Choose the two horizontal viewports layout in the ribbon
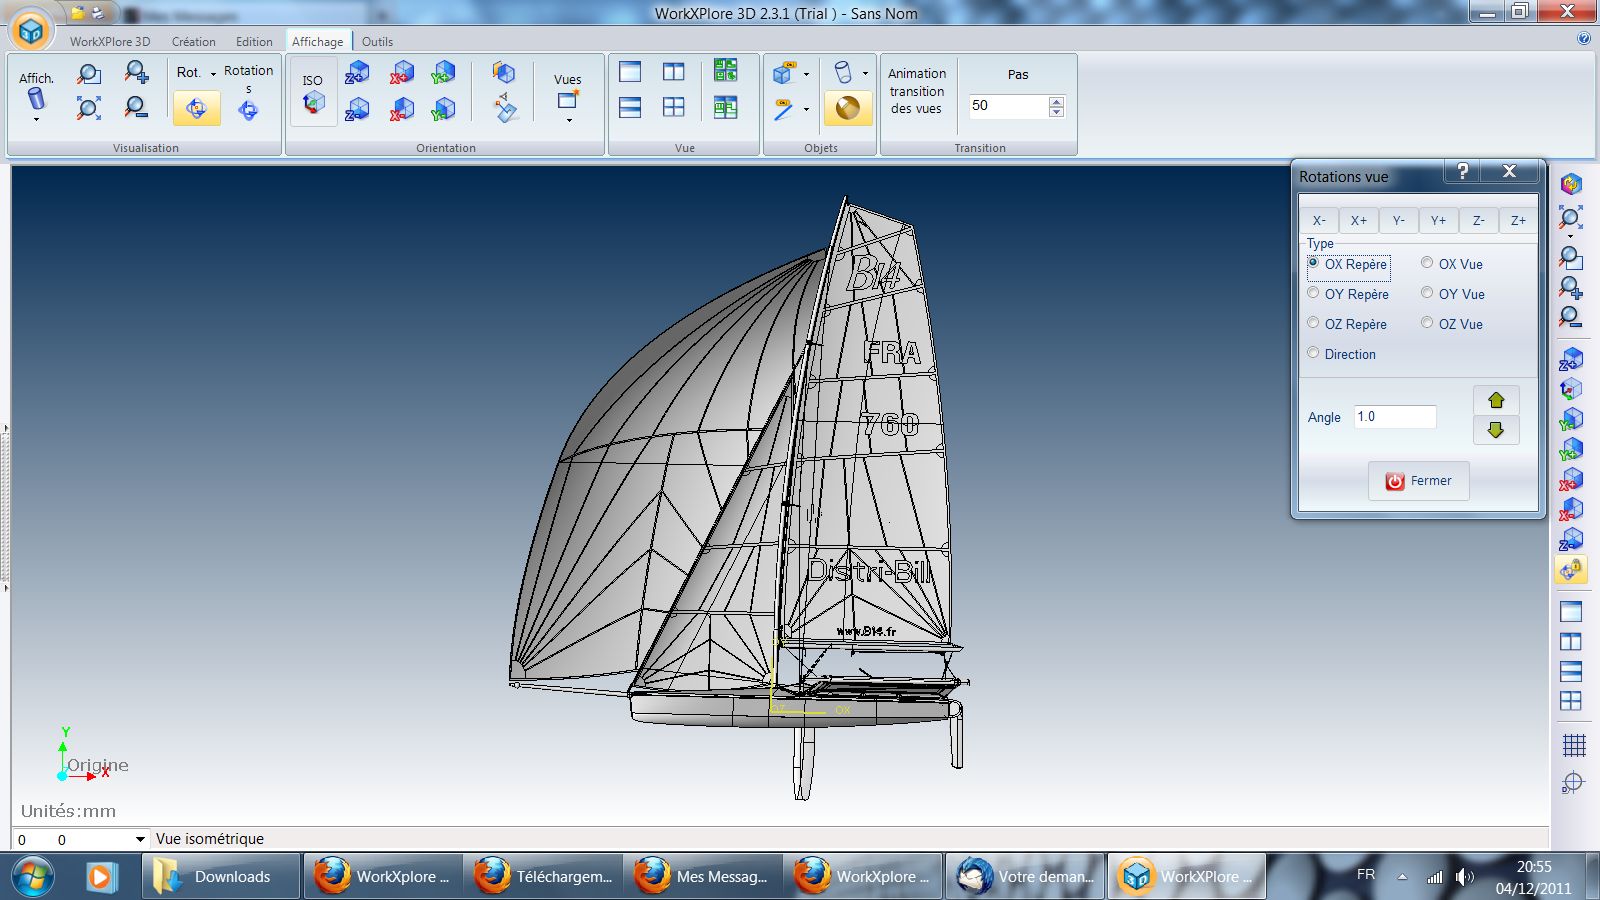Screen dimensions: 1600x900 tap(630, 107)
